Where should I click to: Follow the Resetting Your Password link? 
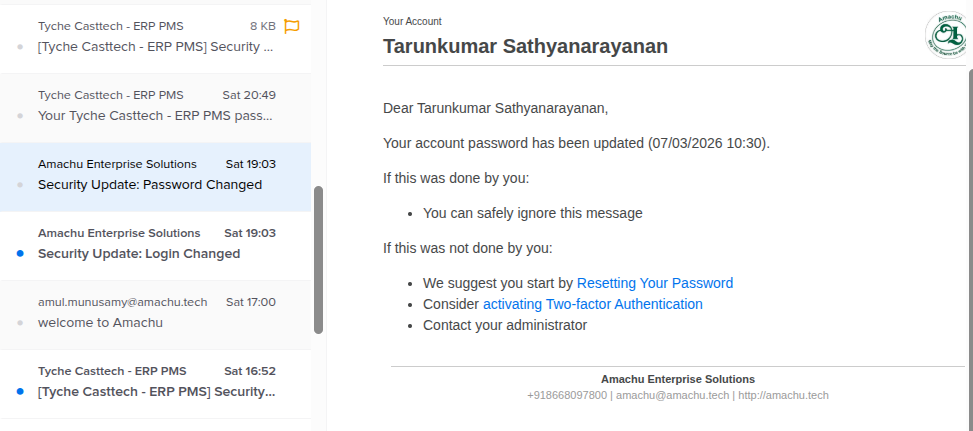655,283
